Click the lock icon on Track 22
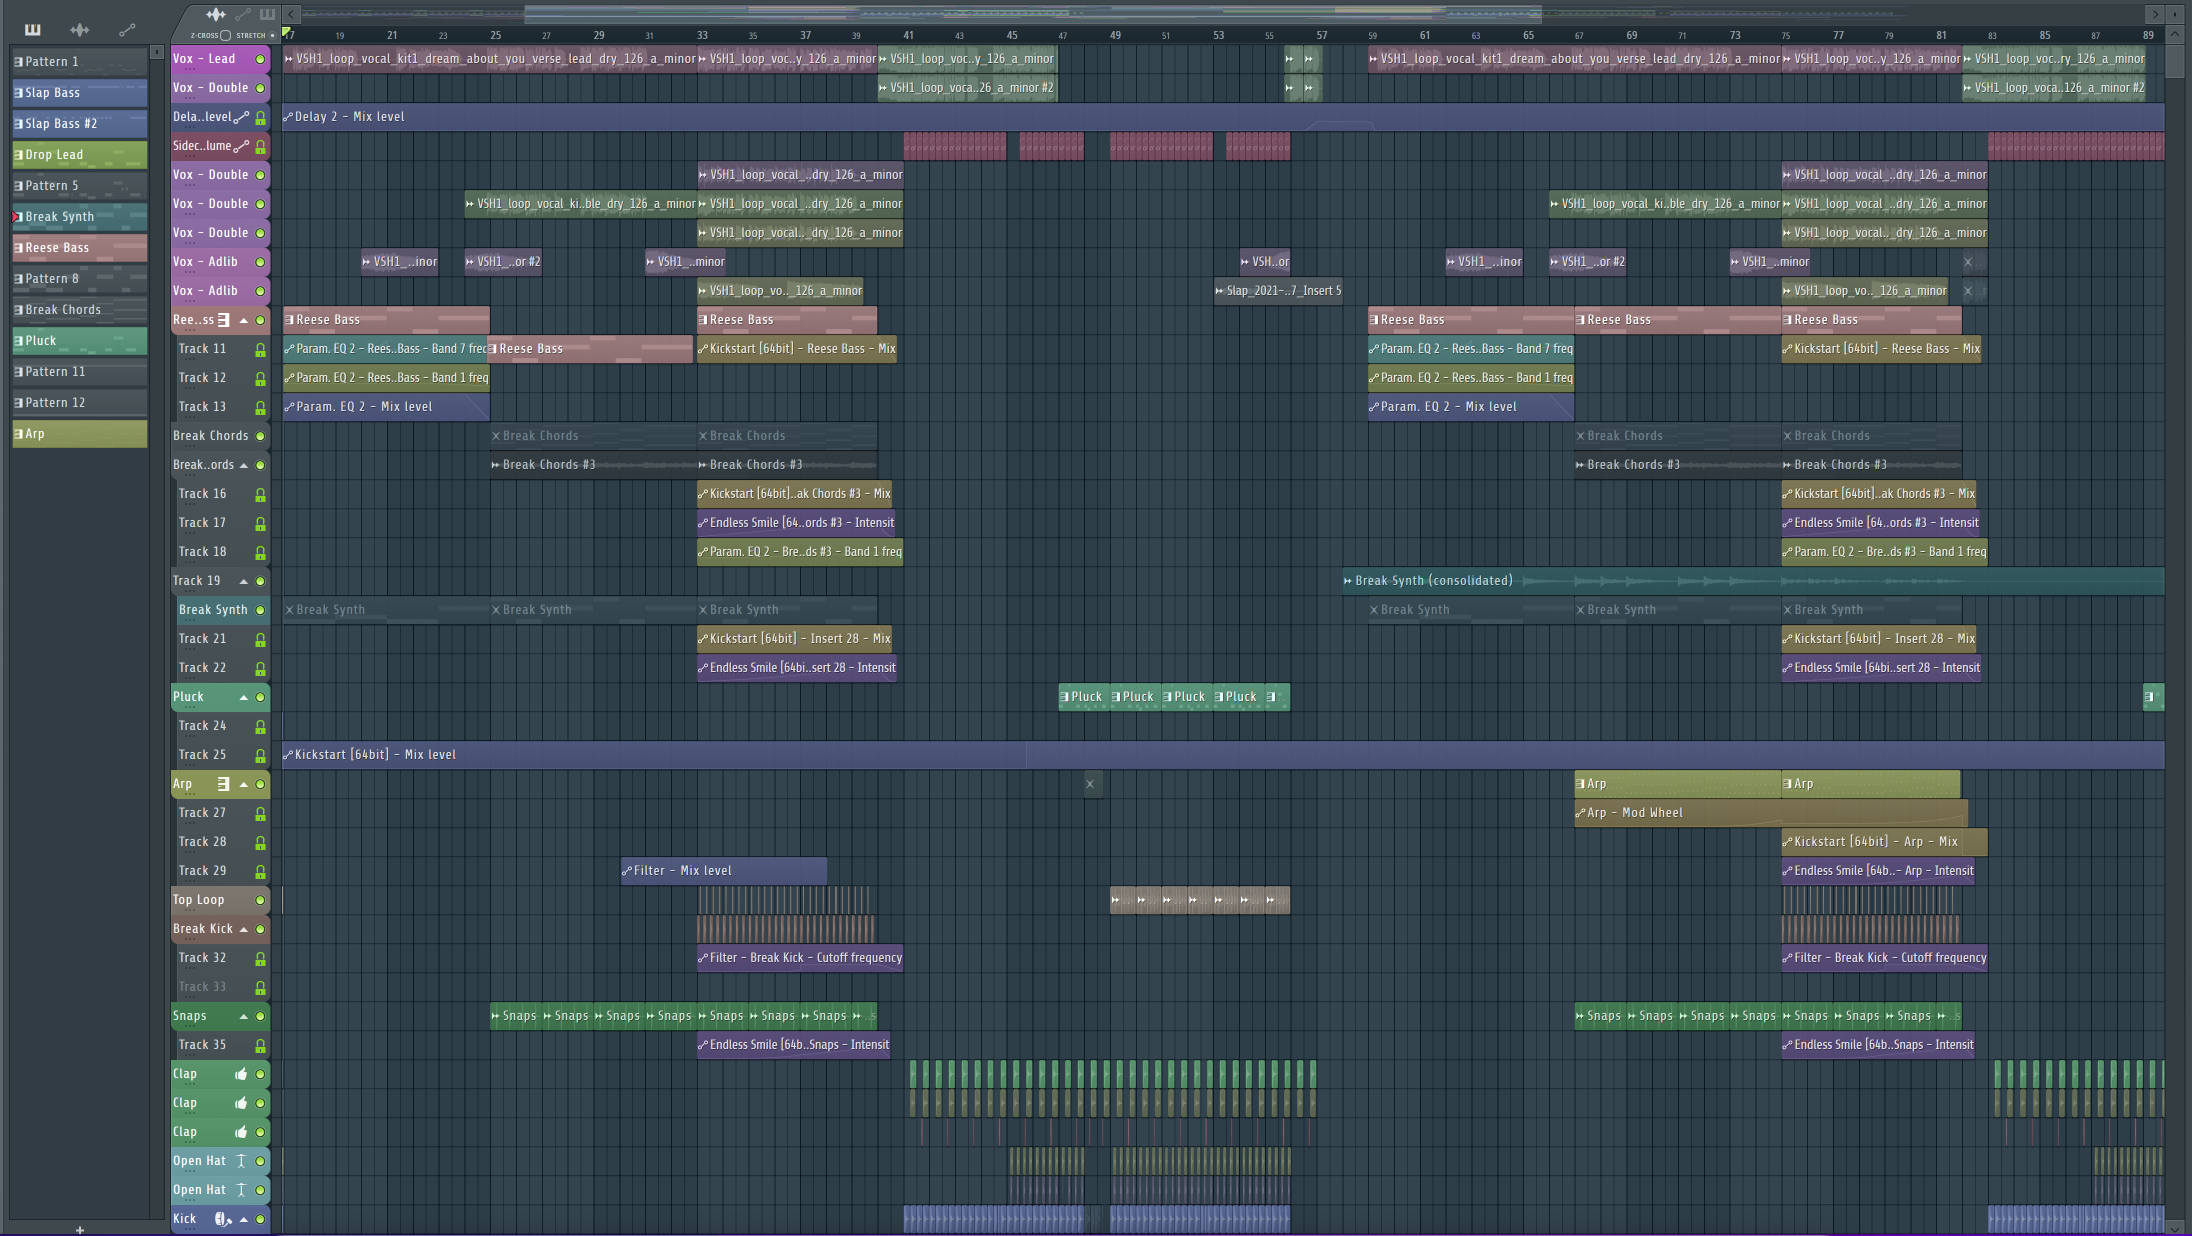The height and width of the screenshot is (1236, 2192). [260, 668]
